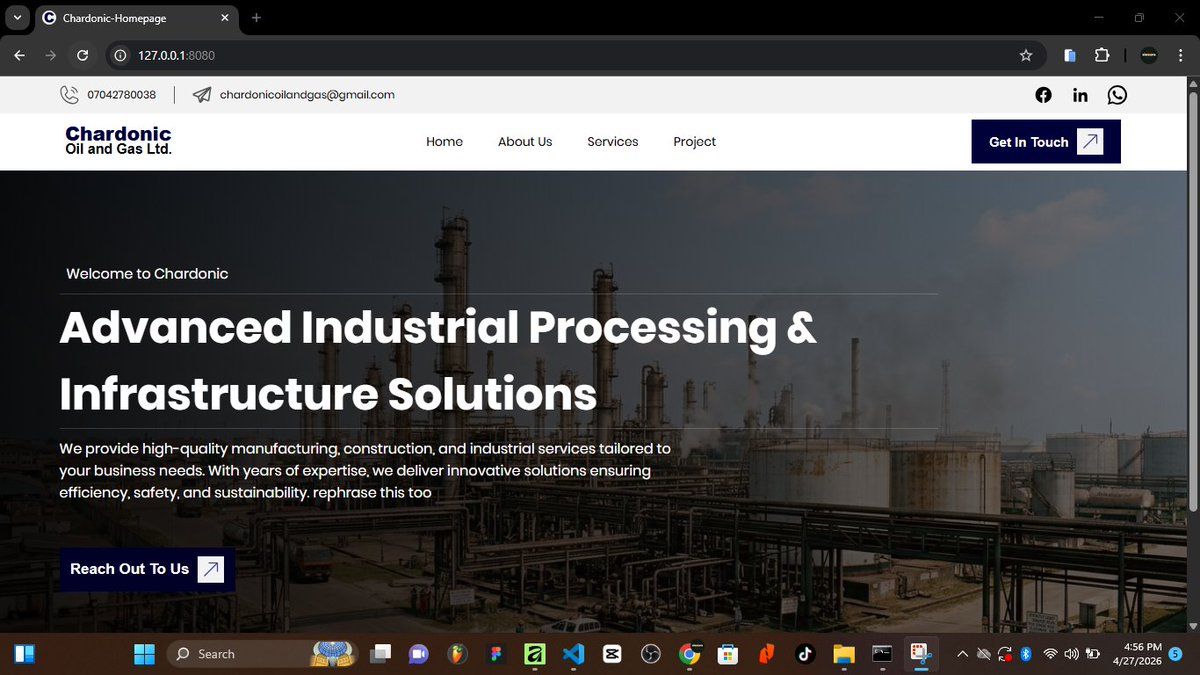Open the WhatsApp social link
1200x675 pixels.
1117,95
